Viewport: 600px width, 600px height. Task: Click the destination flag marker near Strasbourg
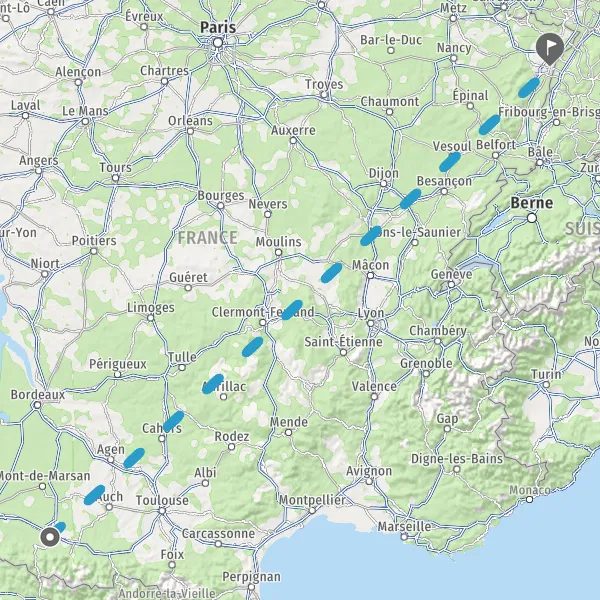(549, 49)
